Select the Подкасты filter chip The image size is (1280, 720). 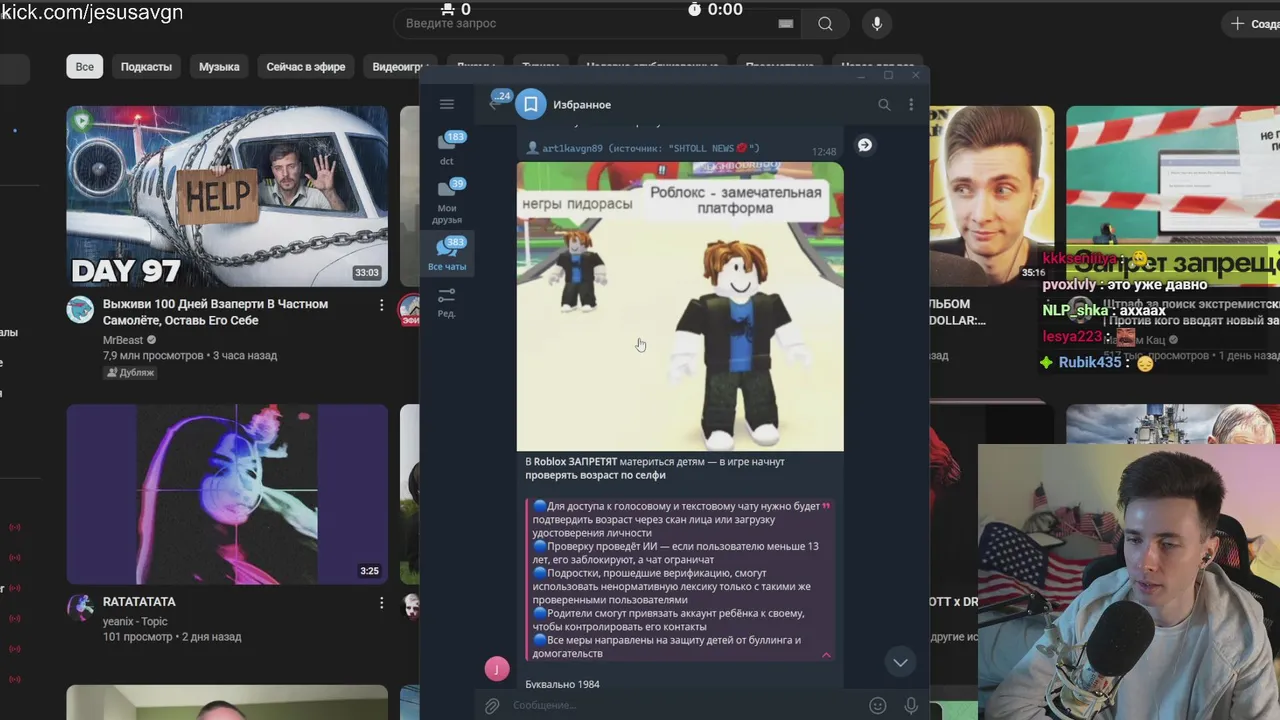point(146,67)
